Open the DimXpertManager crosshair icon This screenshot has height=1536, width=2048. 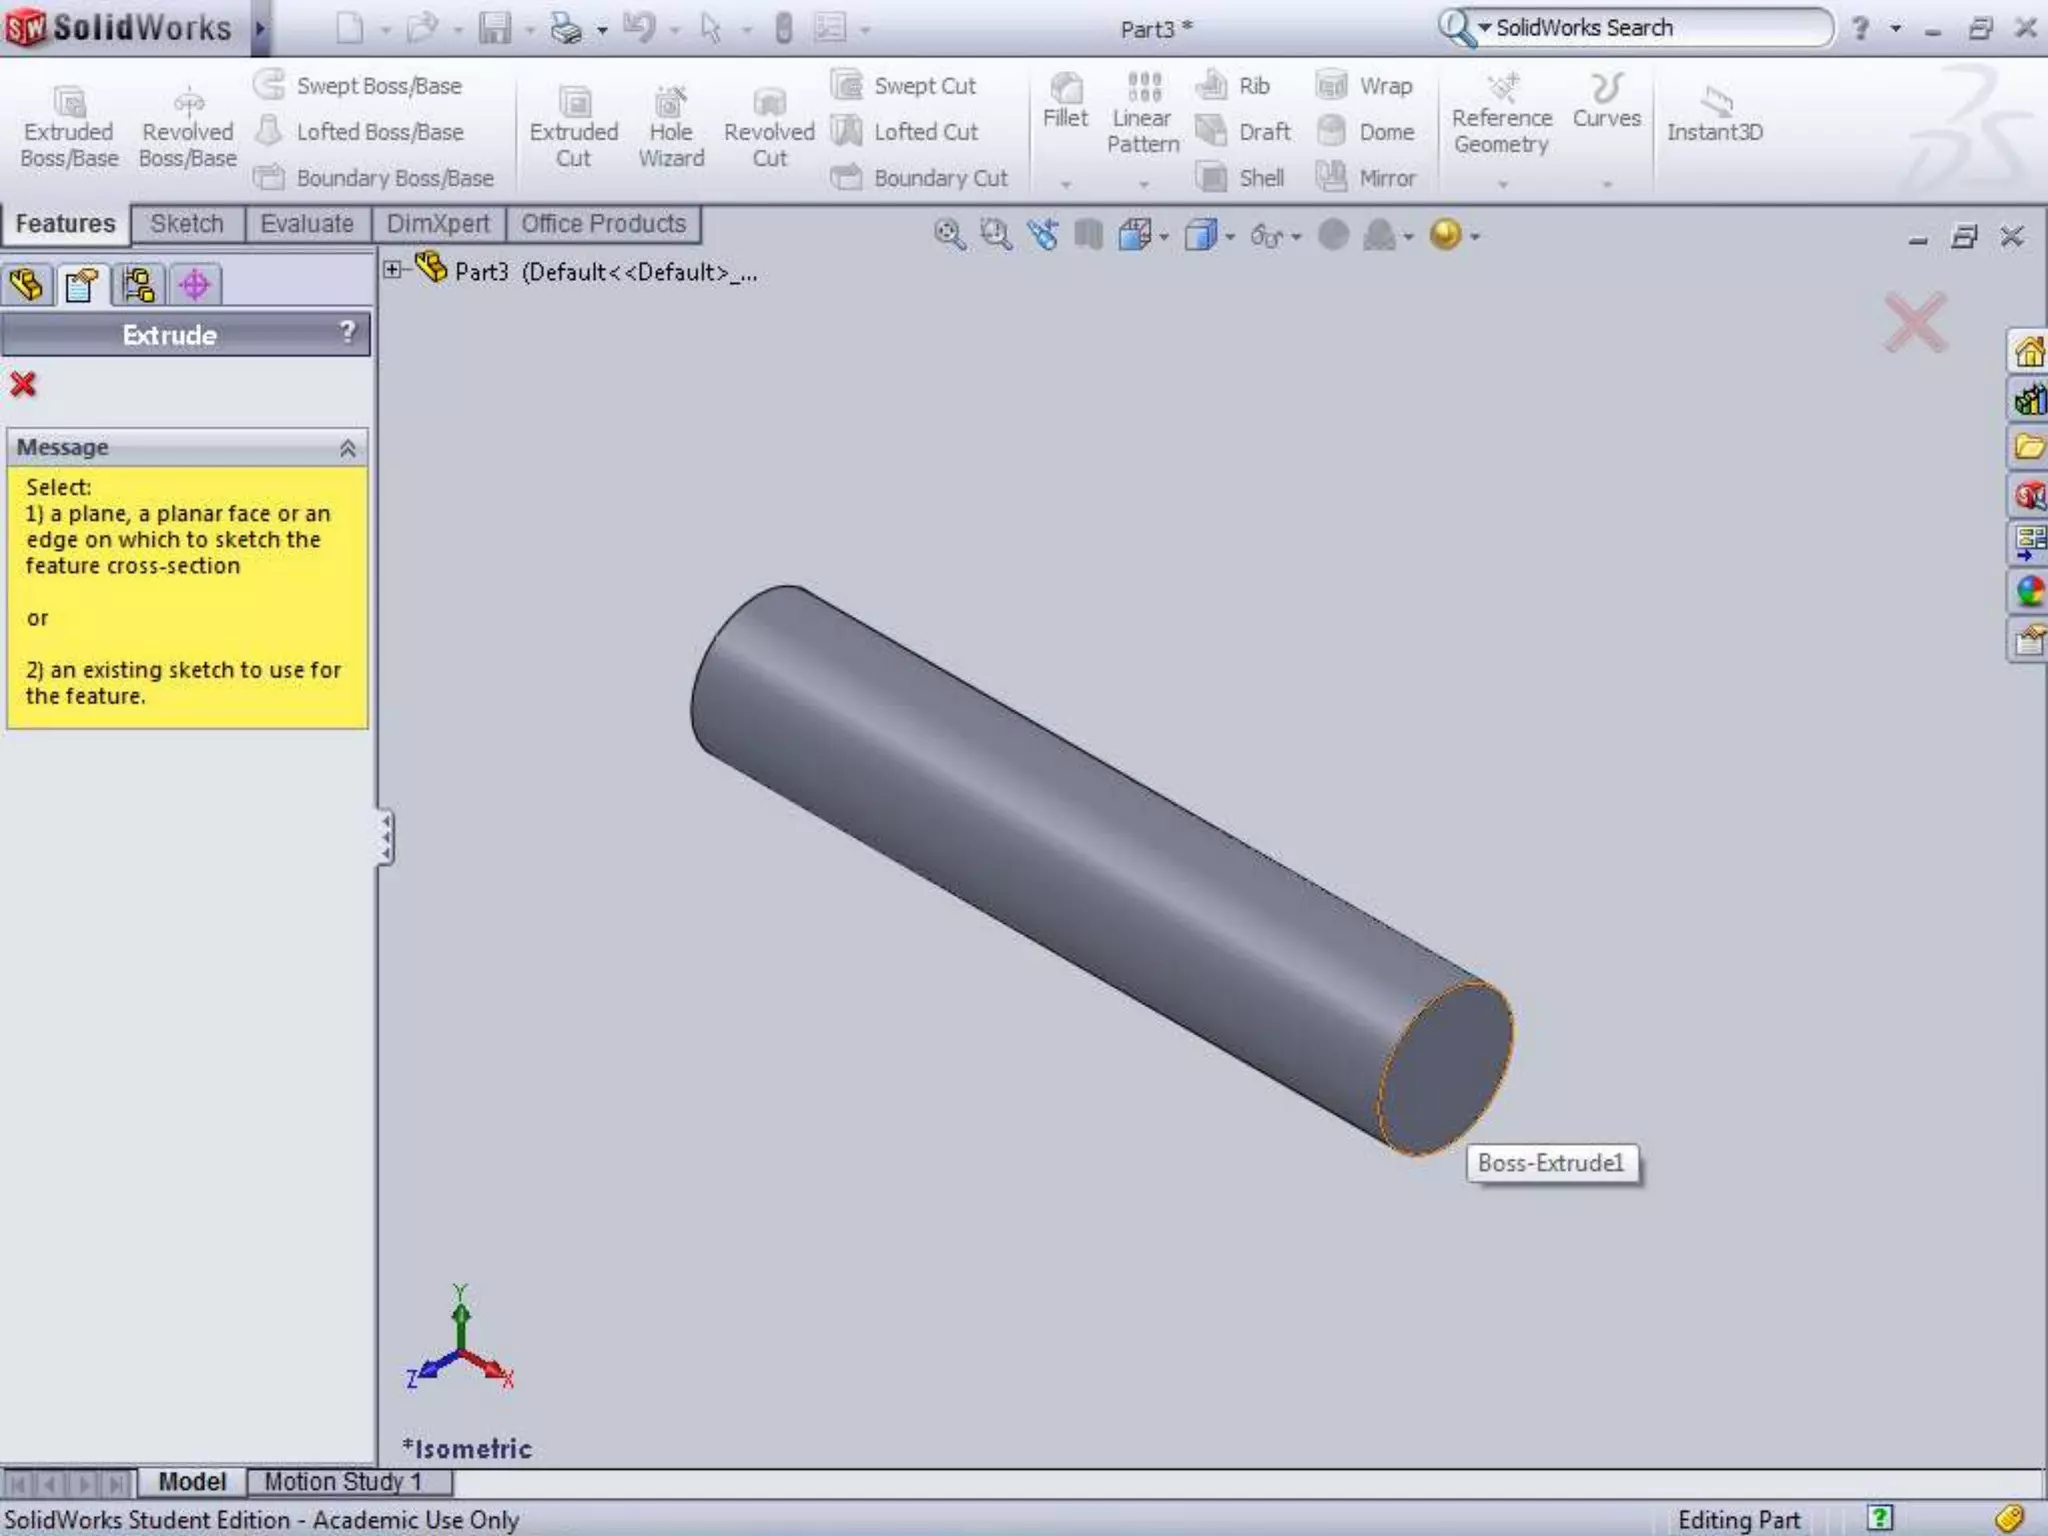tap(195, 286)
